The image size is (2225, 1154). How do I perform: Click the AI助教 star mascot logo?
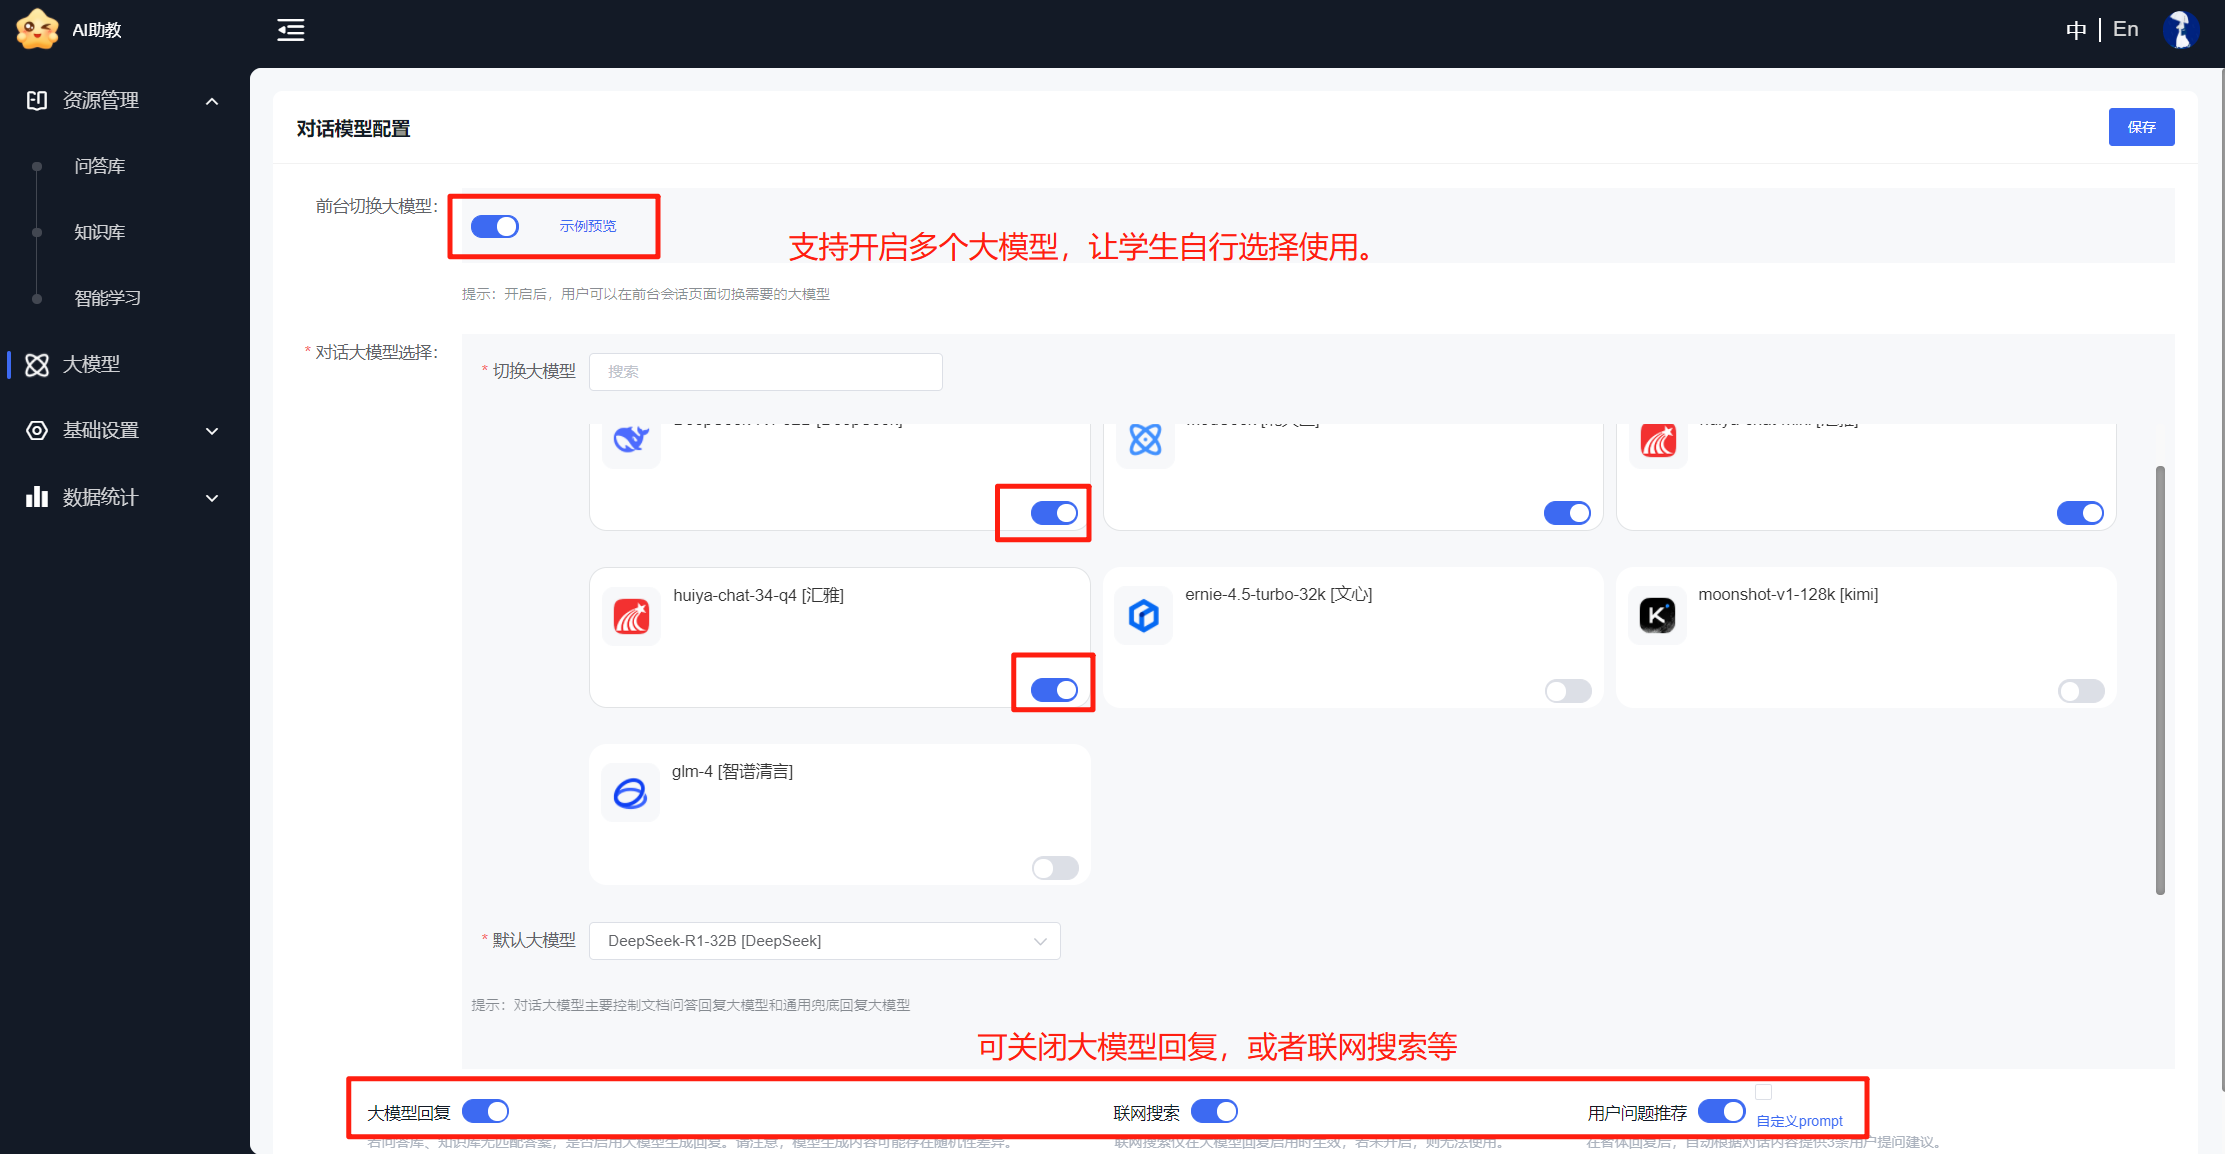click(x=37, y=29)
